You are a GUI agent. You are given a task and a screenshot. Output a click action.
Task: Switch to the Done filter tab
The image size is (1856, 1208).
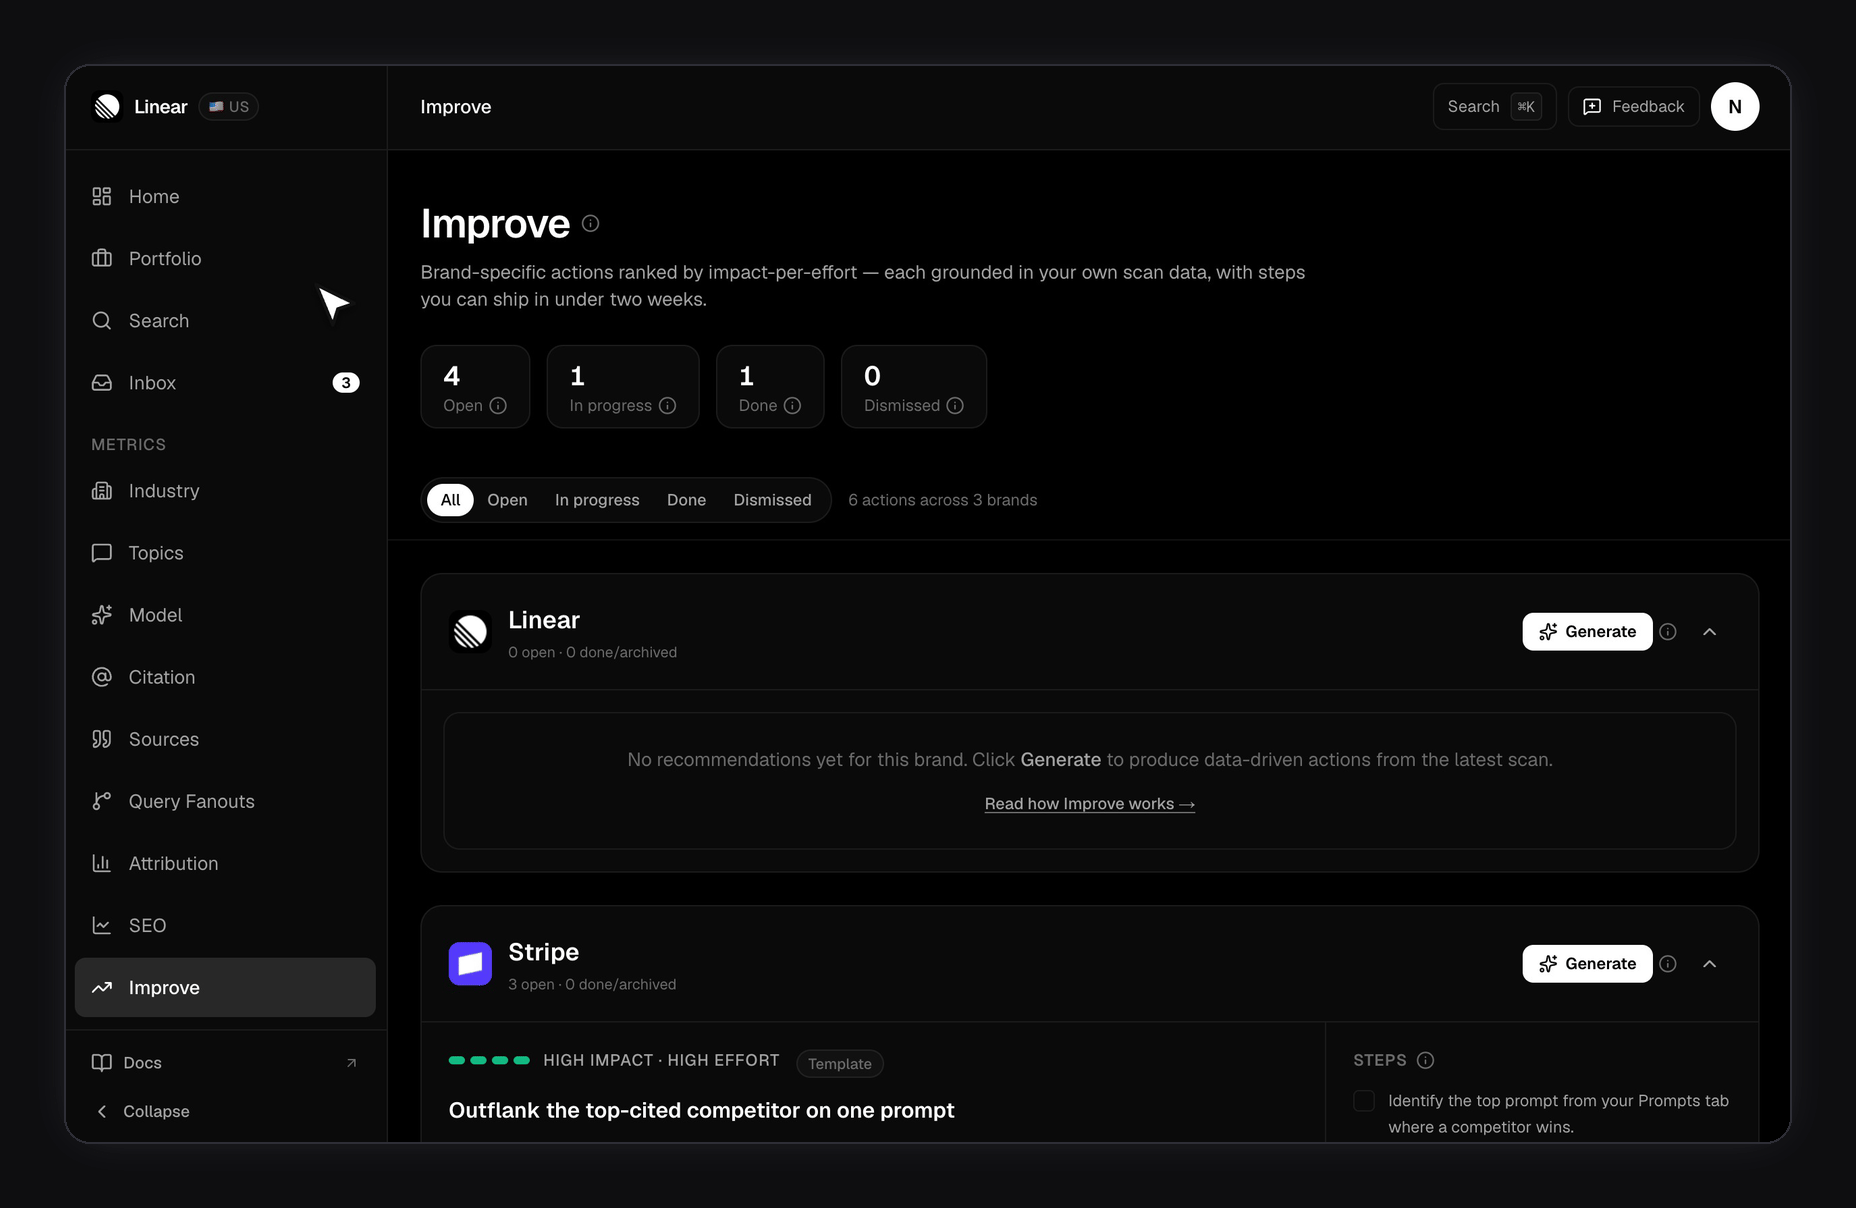pyautogui.click(x=686, y=500)
